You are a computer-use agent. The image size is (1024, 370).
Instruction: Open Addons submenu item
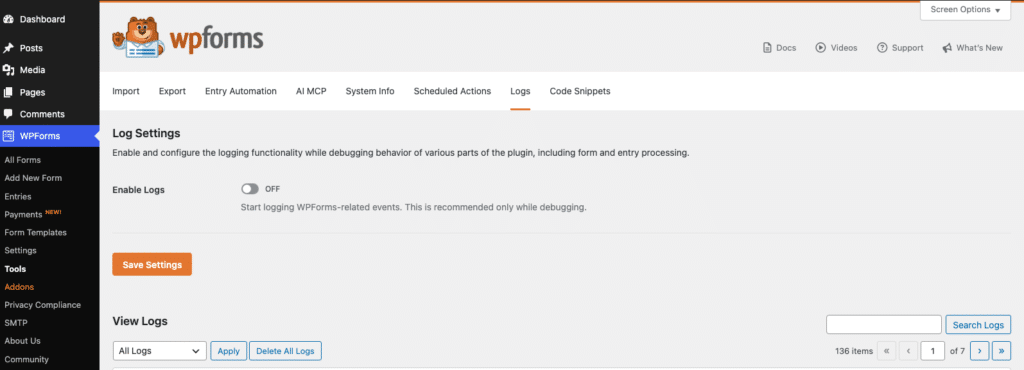pos(19,287)
